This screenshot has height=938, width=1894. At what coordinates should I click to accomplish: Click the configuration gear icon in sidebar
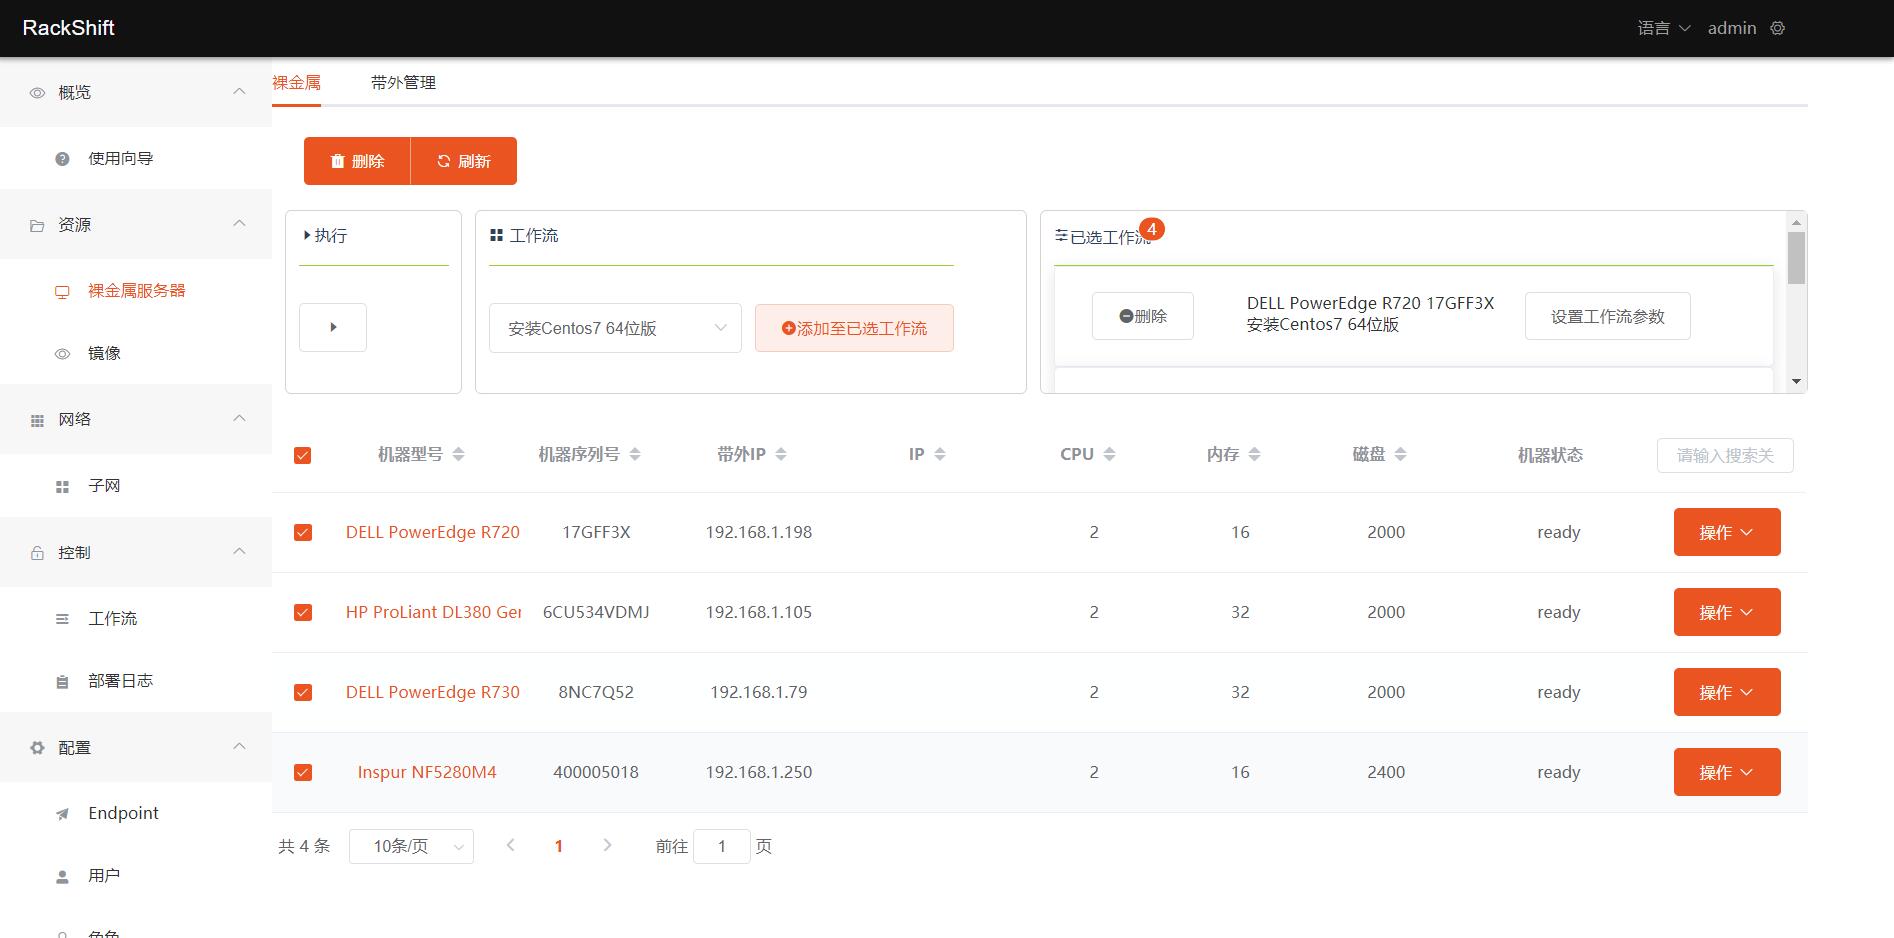pos(37,748)
